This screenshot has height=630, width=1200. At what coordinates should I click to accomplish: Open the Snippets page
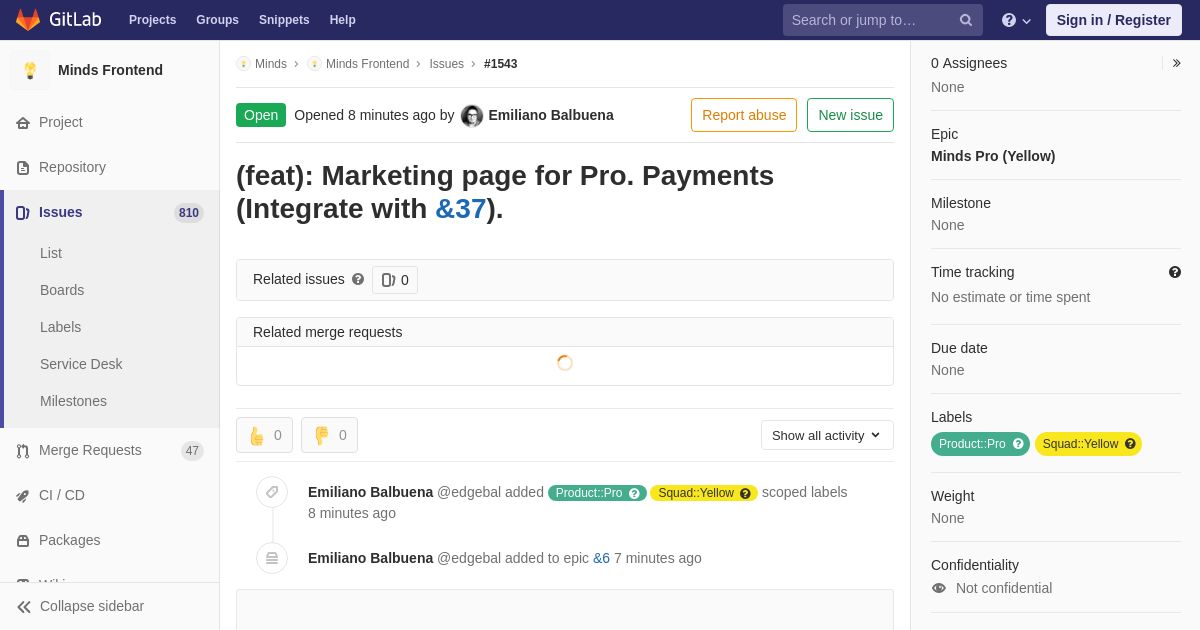(x=284, y=20)
